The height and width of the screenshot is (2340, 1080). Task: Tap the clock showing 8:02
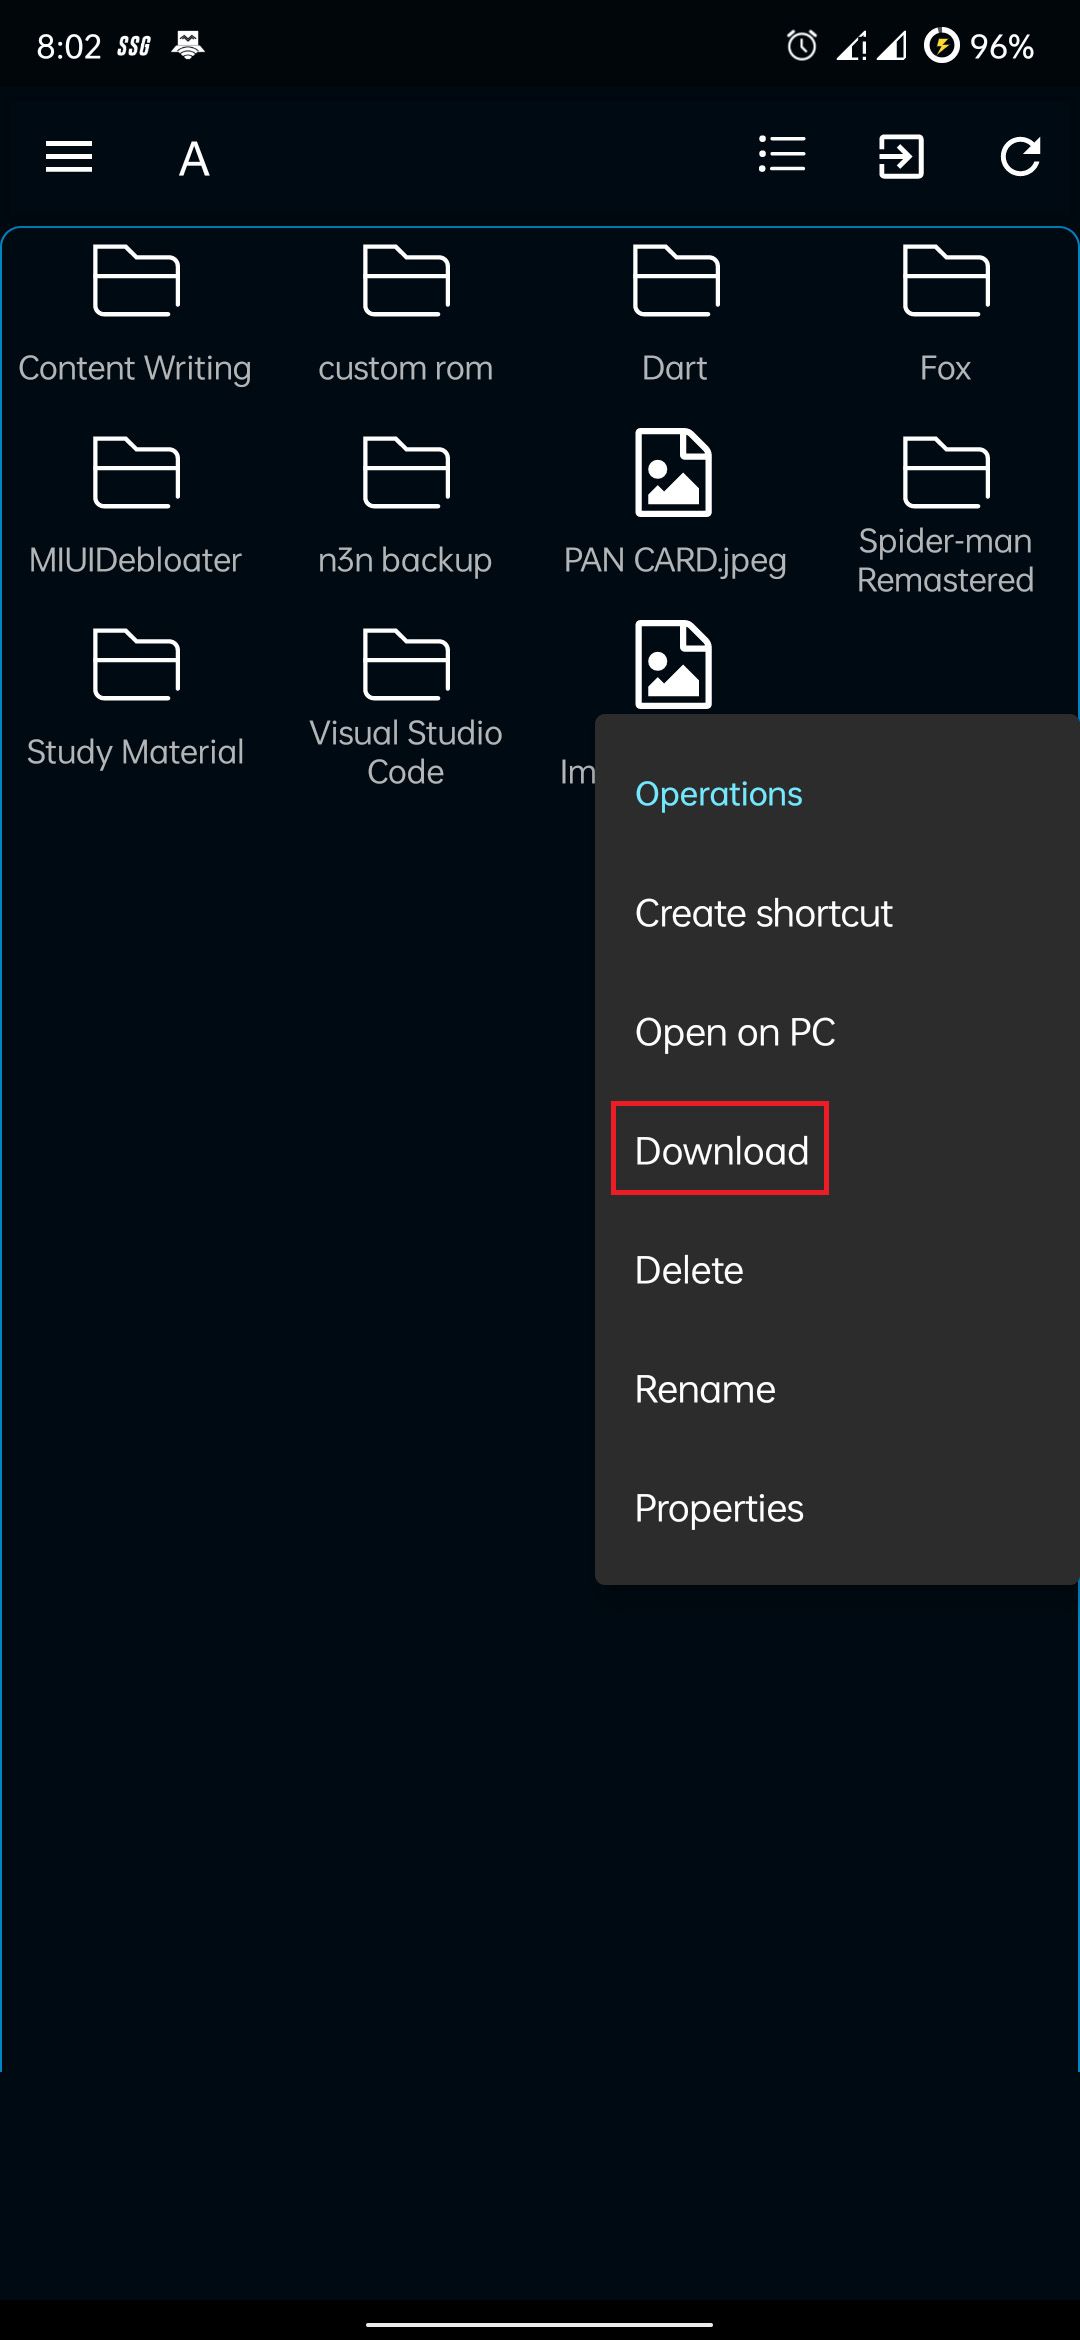click(x=69, y=46)
